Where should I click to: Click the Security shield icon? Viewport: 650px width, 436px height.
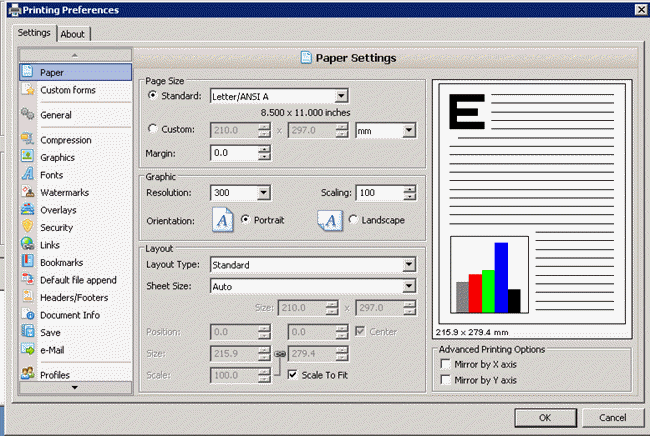(x=27, y=226)
